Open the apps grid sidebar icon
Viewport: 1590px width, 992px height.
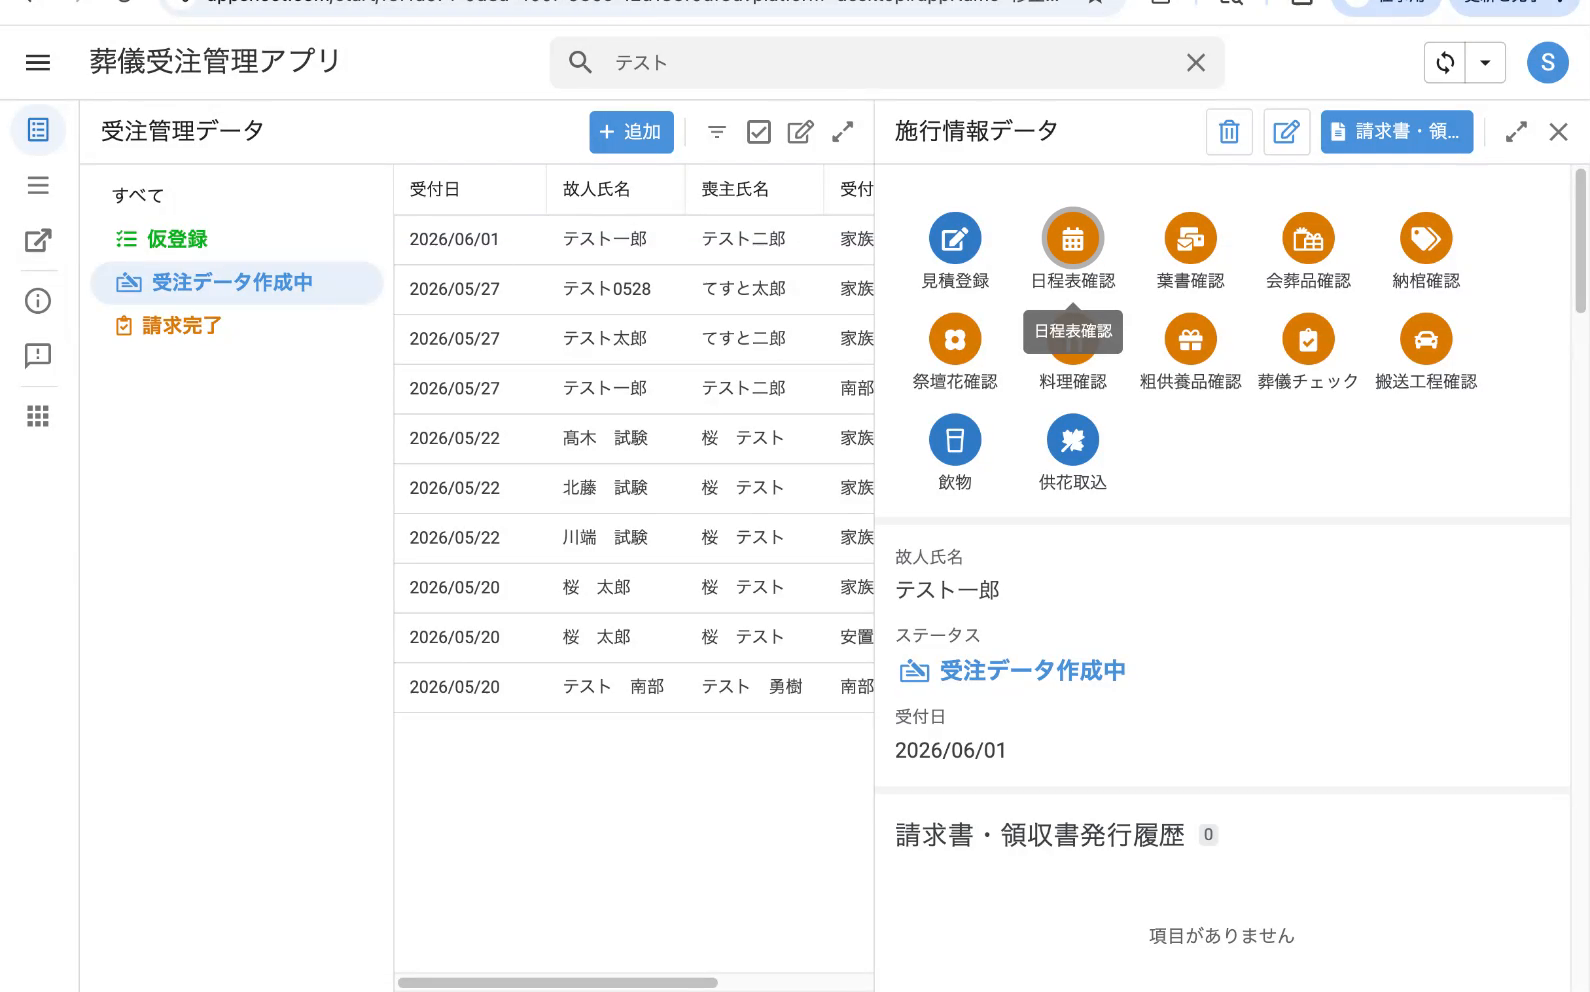38,416
